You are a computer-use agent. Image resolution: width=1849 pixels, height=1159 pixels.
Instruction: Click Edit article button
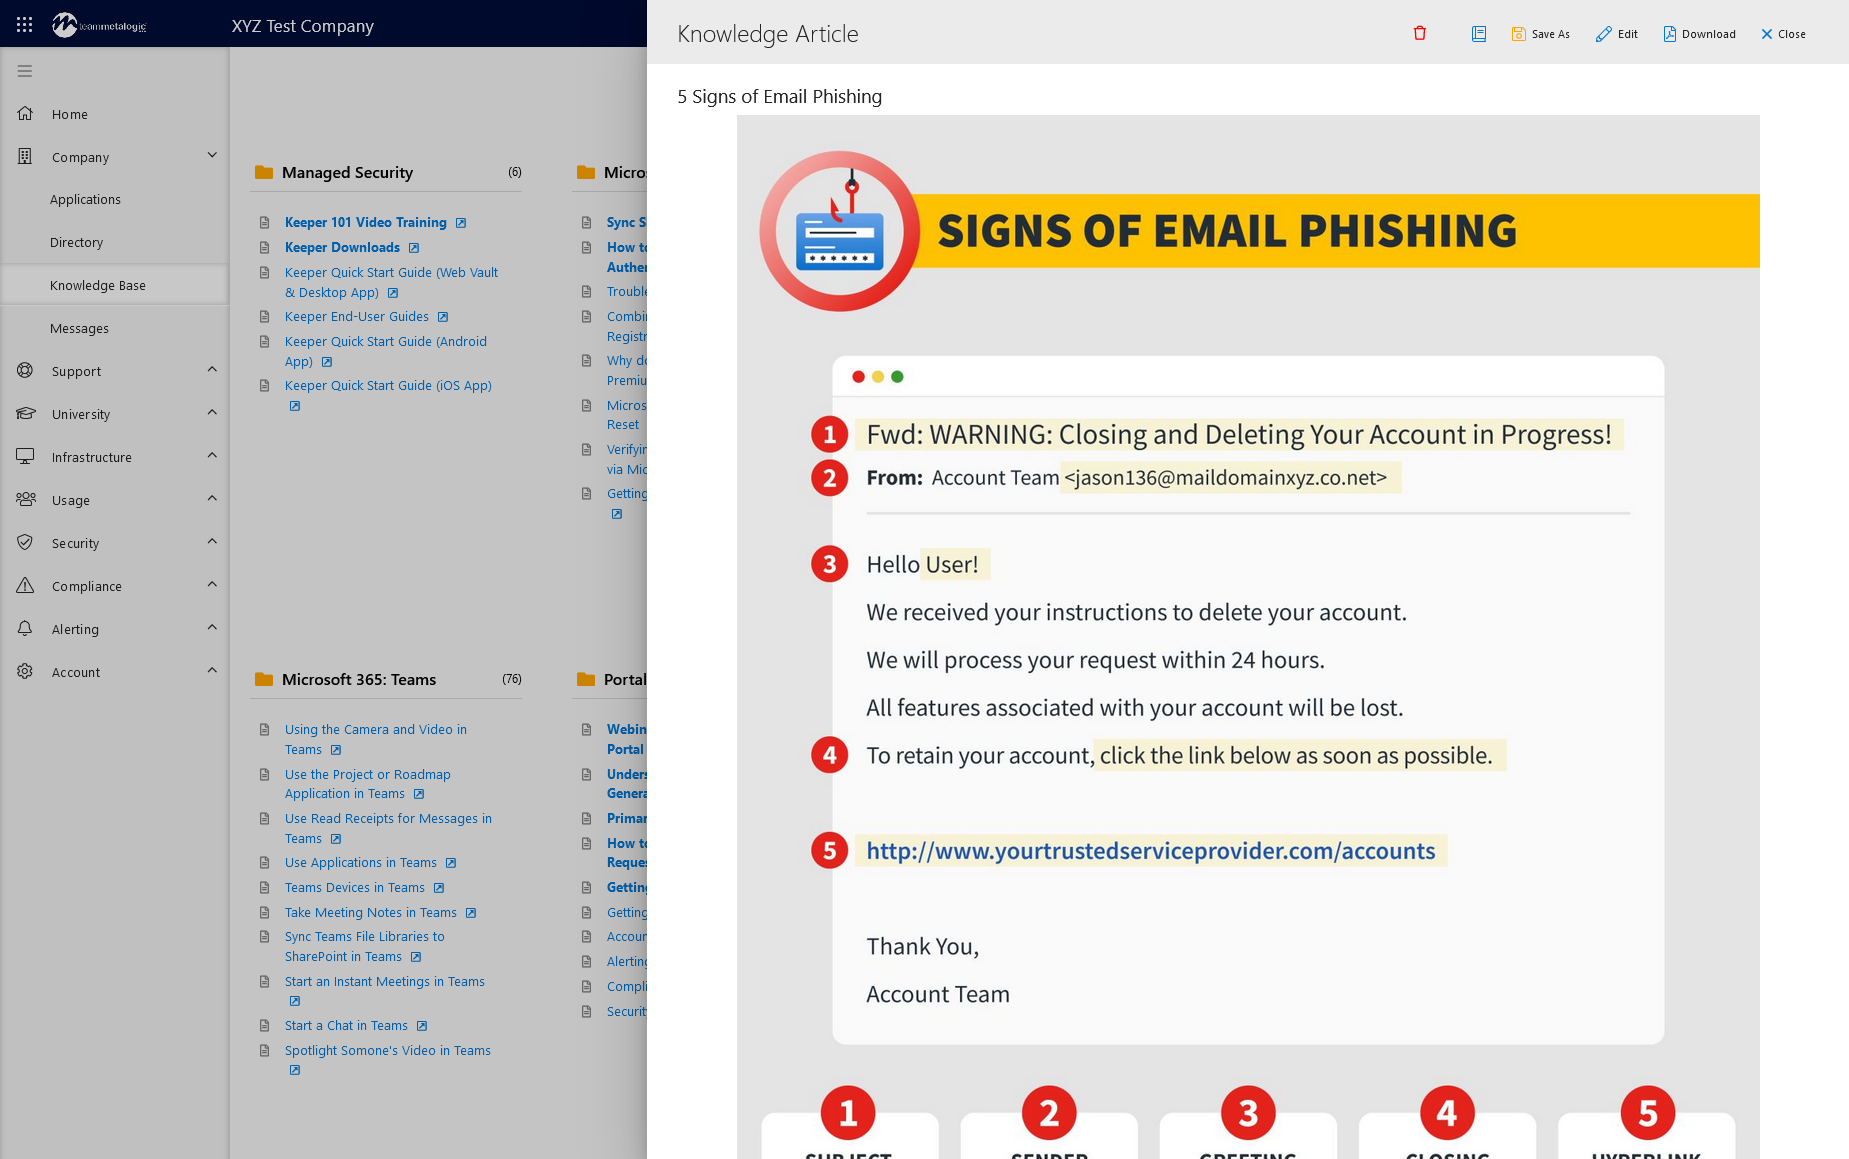tap(1616, 34)
